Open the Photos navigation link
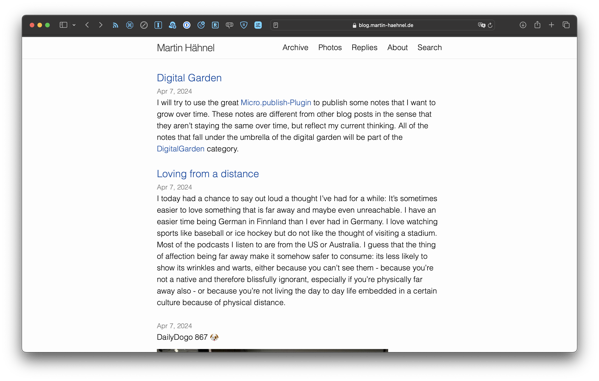599x381 pixels. (x=330, y=47)
